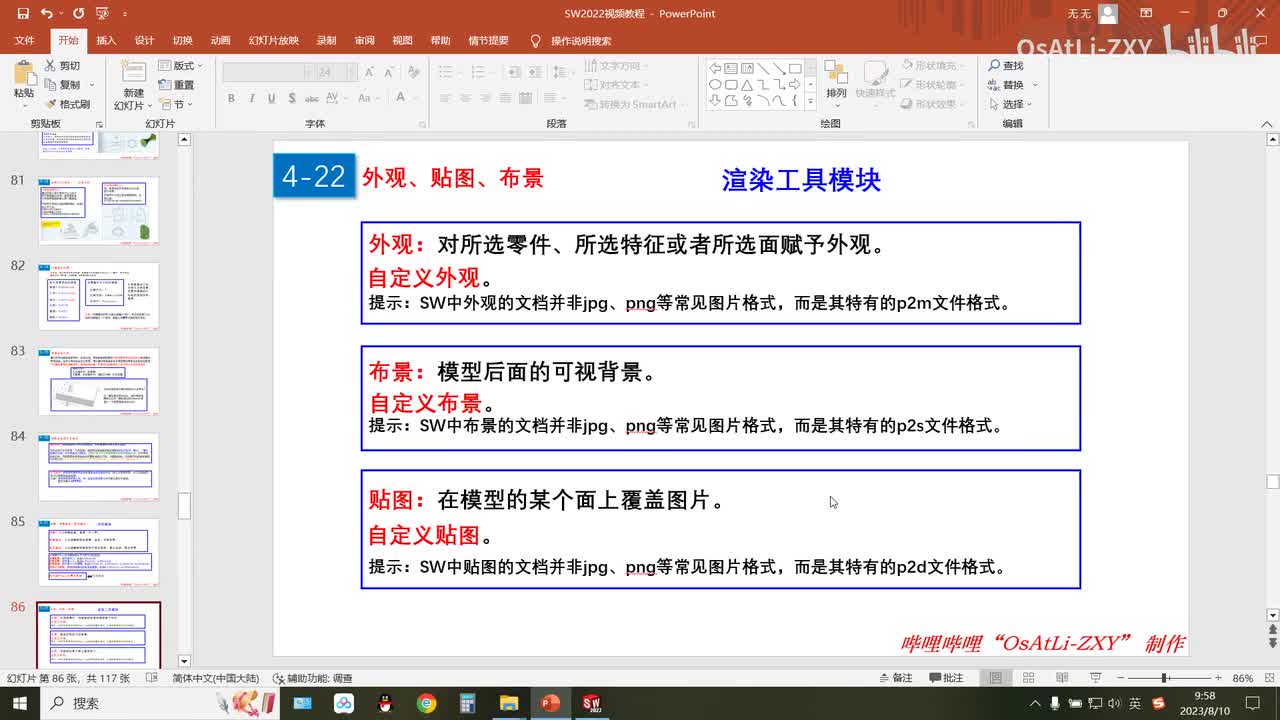Decrease font size with the small A icon
1280x720 pixels.
389,72
